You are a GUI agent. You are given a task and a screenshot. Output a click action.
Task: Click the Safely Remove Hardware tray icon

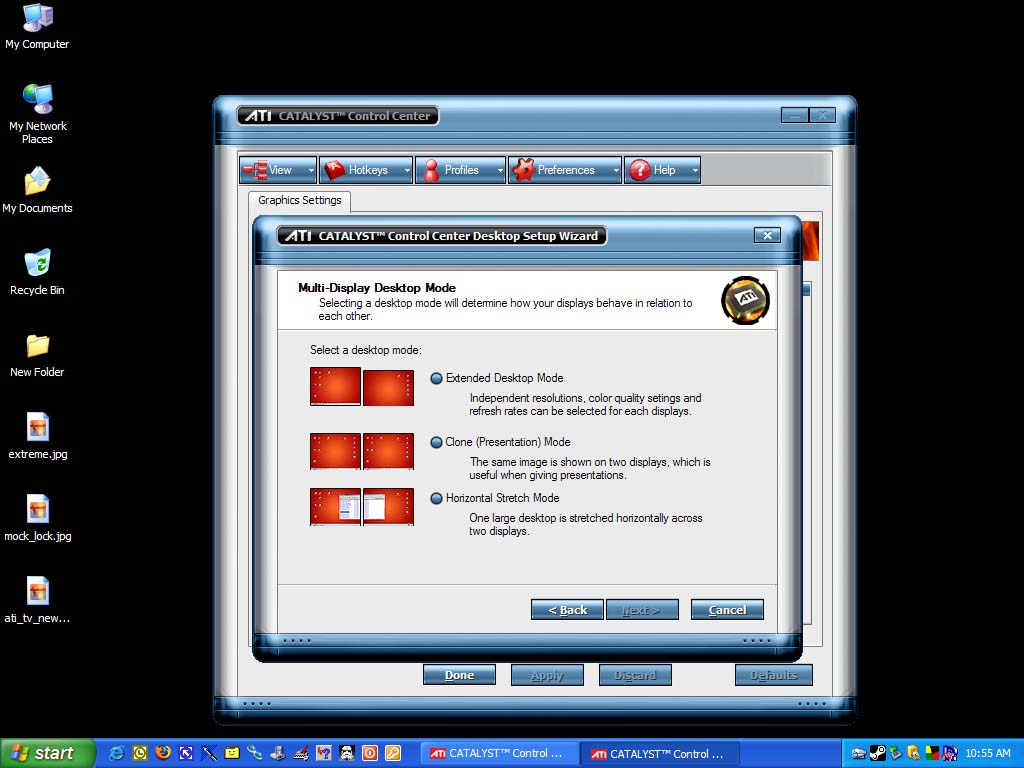[895, 754]
